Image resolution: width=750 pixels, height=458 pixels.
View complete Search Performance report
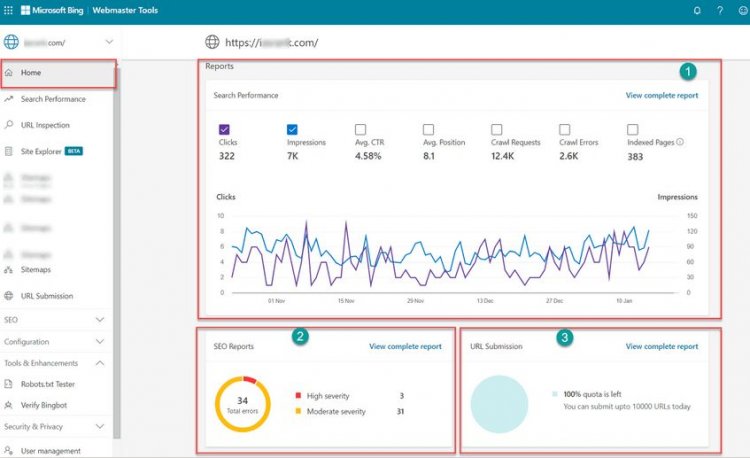(662, 95)
